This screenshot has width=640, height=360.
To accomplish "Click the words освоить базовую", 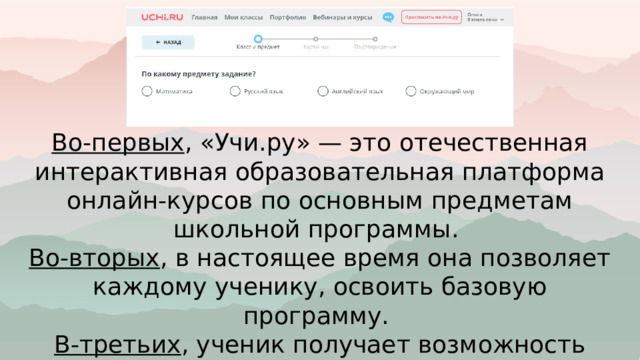I will tap(440, 287).
